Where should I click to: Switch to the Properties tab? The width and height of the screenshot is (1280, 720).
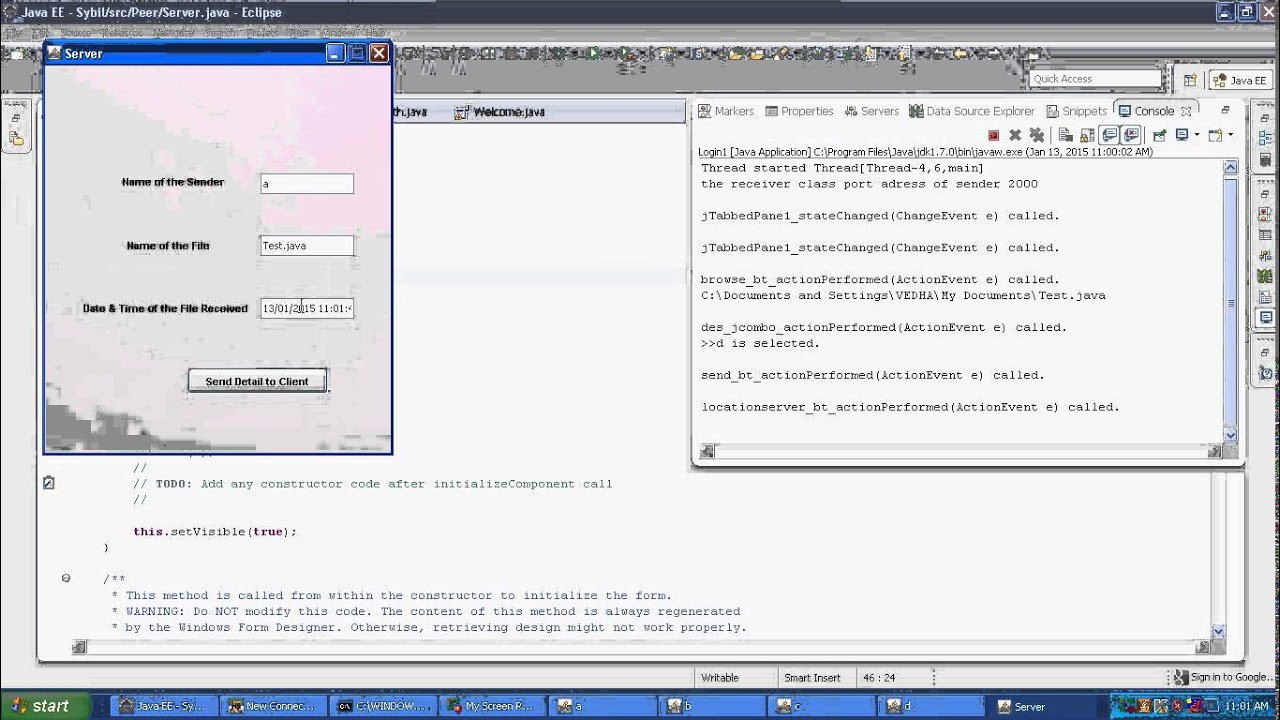coord(798,111)
